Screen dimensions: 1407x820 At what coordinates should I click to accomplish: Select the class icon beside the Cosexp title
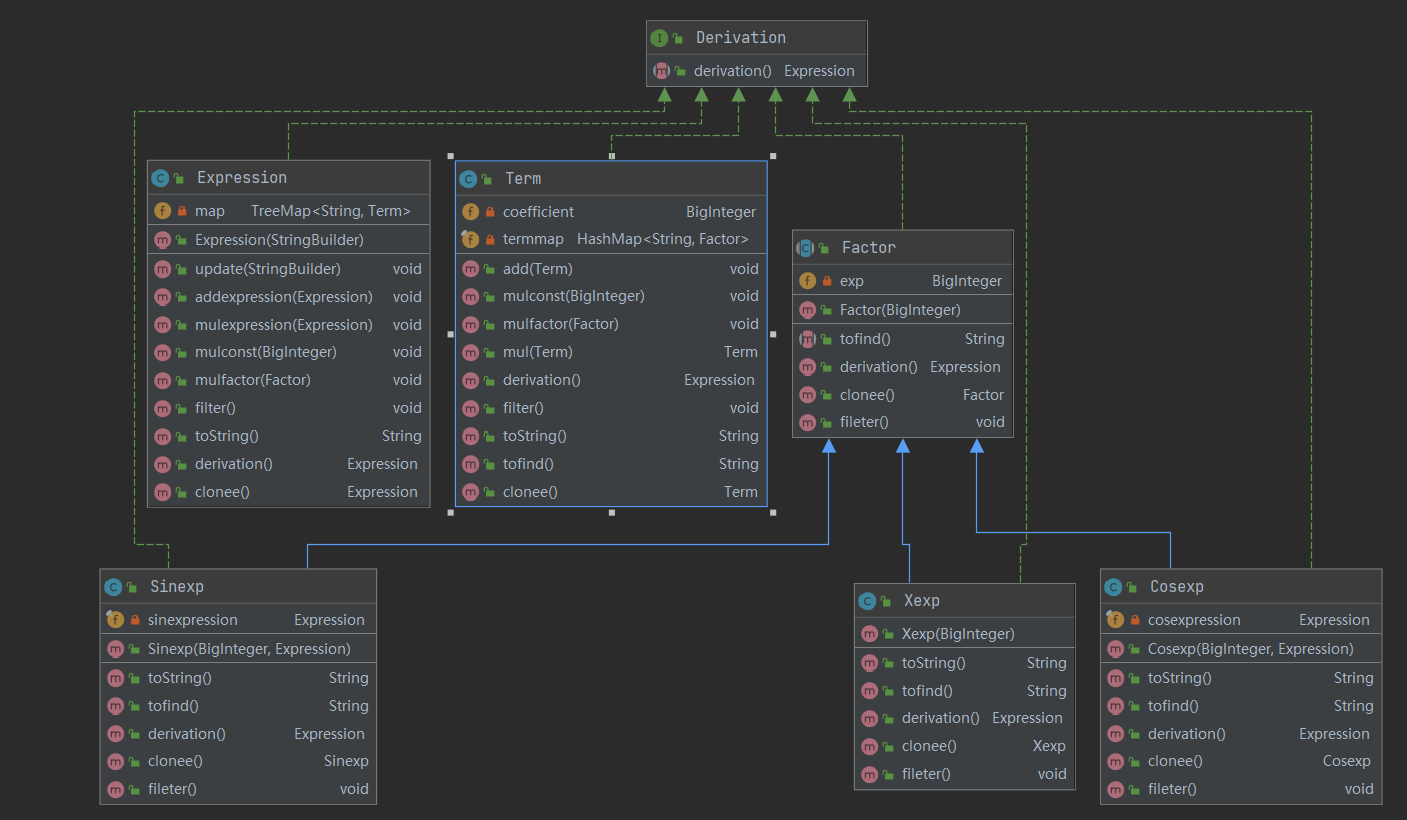click(1113, 587)
